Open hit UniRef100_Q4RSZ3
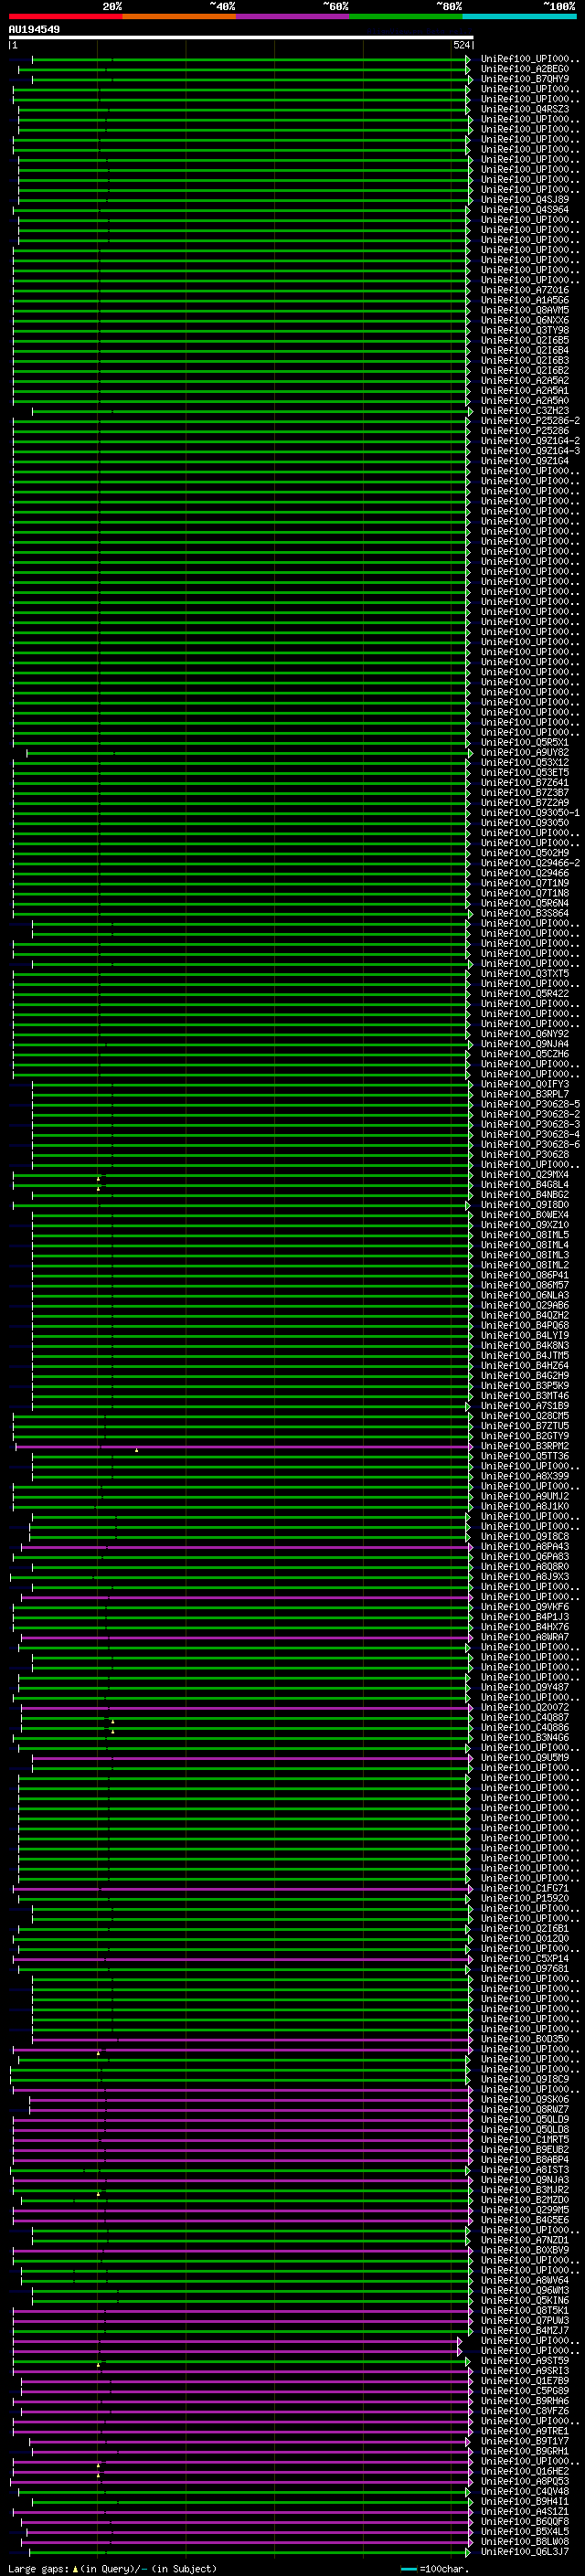 click(525, 110)
